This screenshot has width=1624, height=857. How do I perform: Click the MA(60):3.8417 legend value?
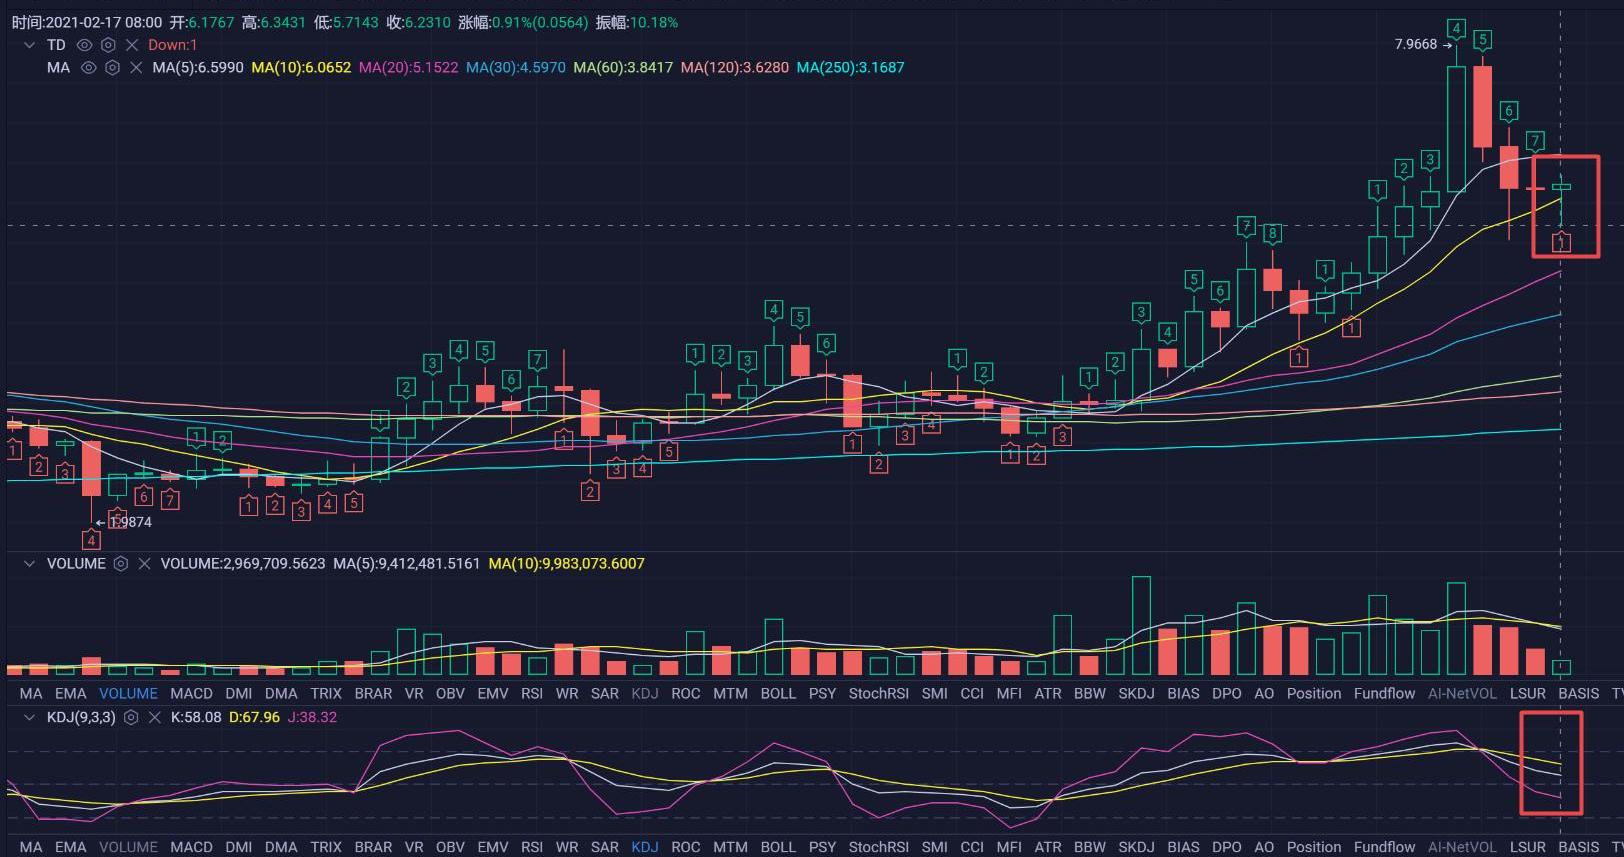(x=623, y=68)
